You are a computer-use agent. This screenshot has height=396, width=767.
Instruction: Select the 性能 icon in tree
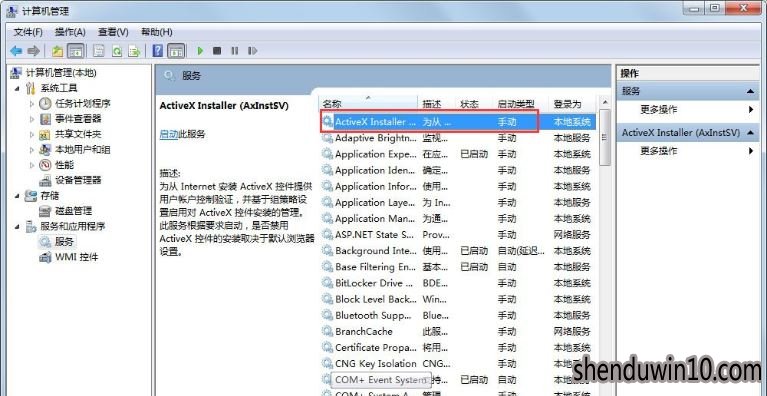(45, 165)
